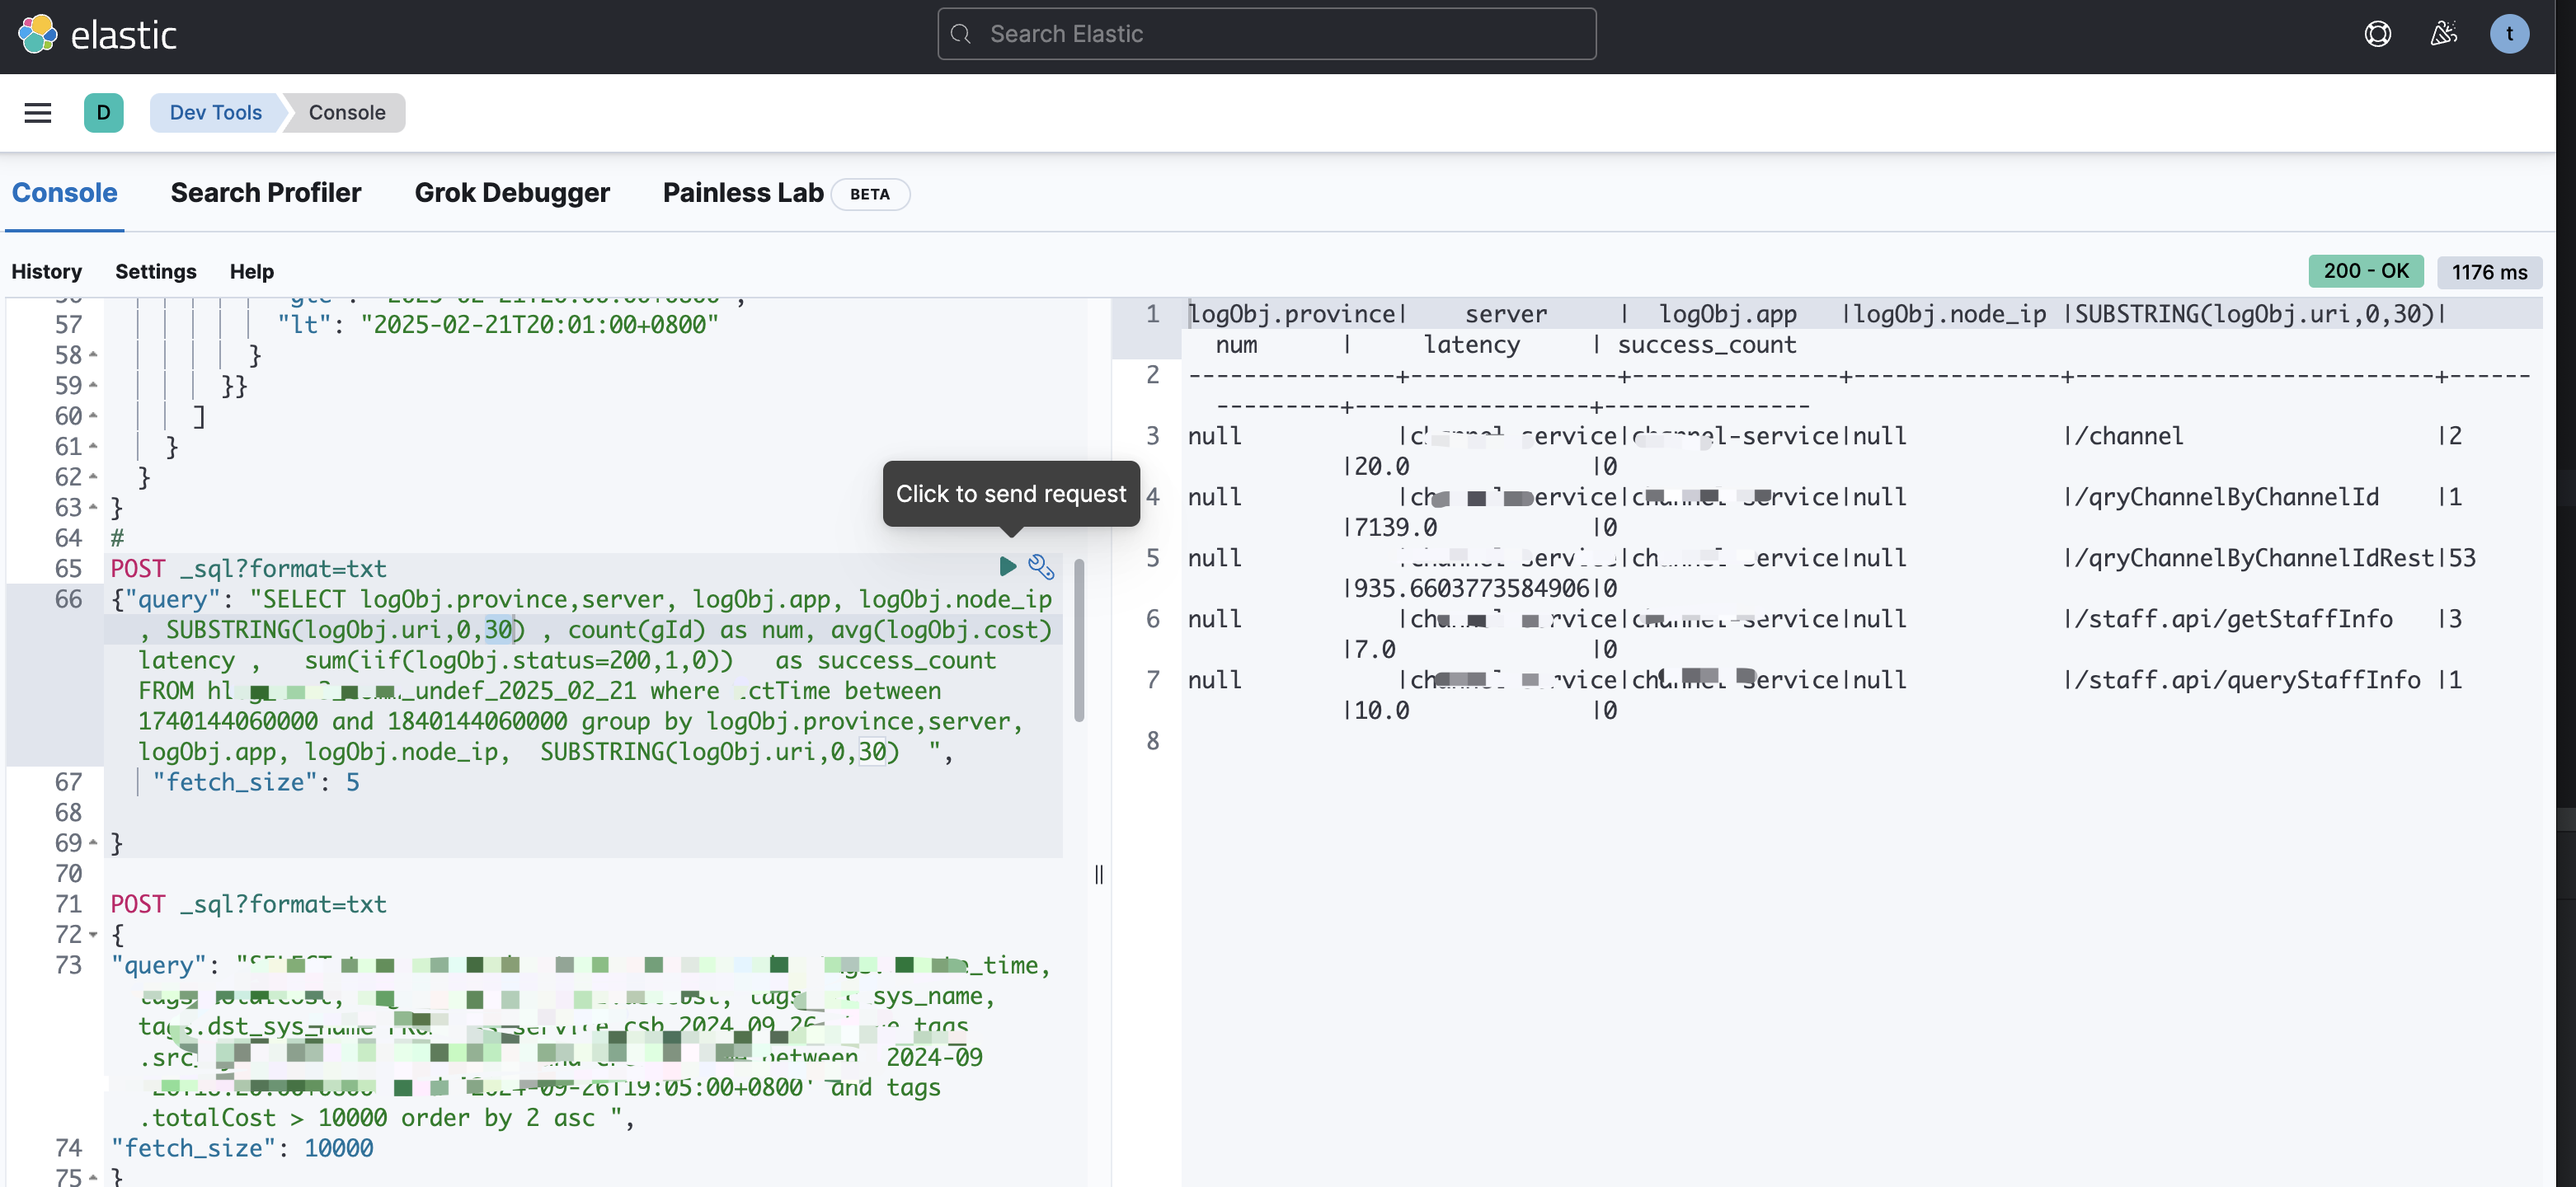Collapse the fold at line 75
The width and height of the screenshot is (2576, 1187).
click(x=93, y=1177)
